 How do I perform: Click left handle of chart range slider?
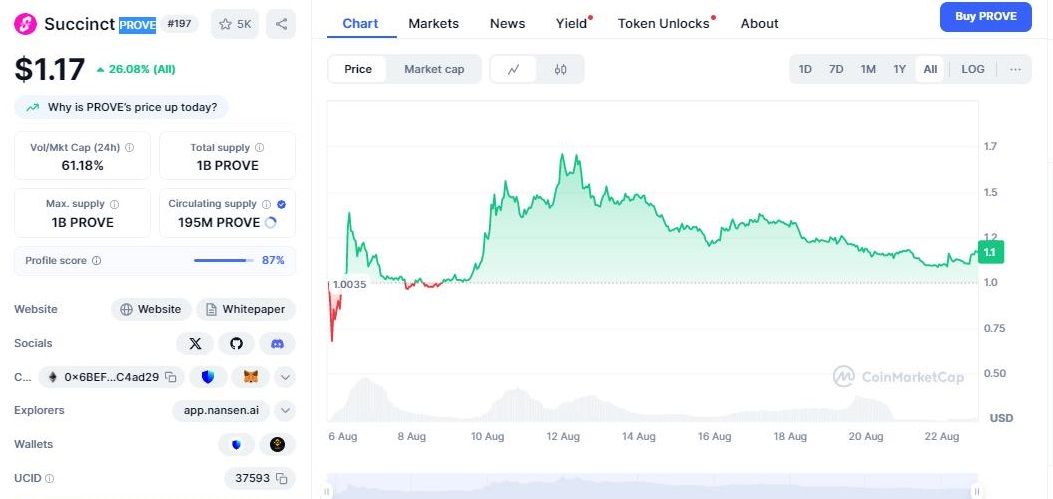[328, 492]
